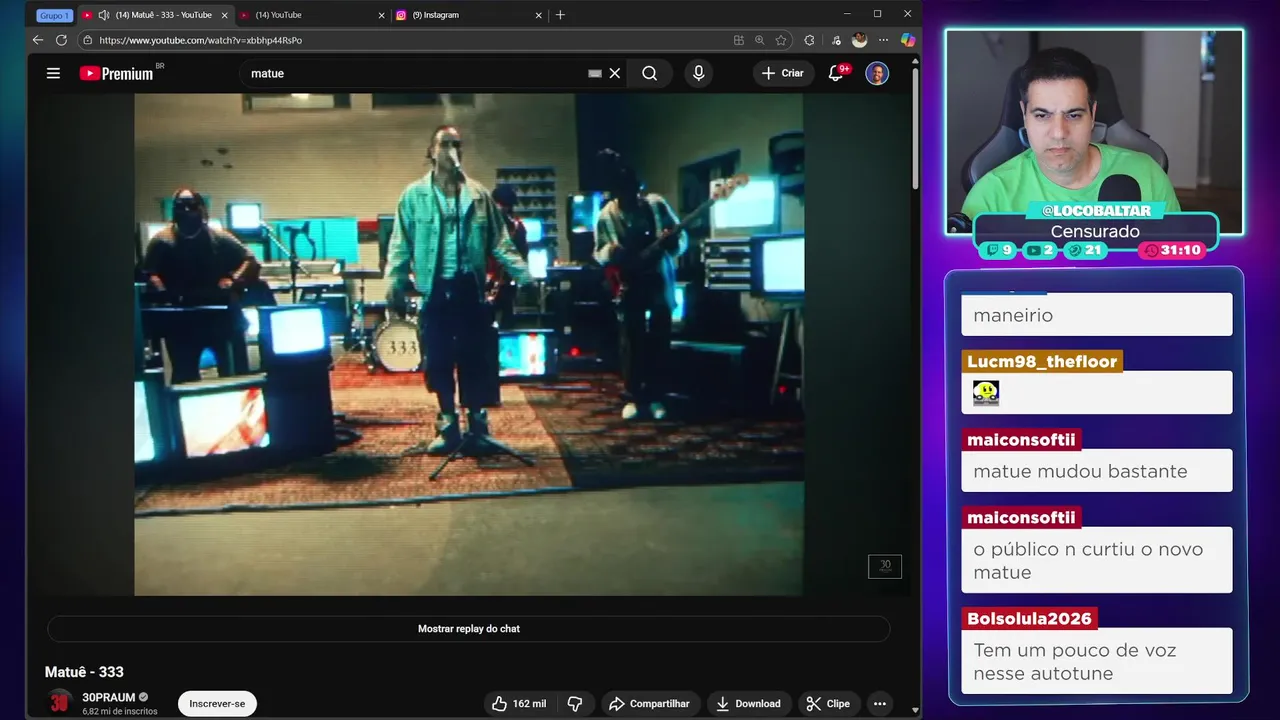Open more actions three-dots under video
Image resolution: width=1280 pixels, height=720 pixels.
[x=880, y=704]
